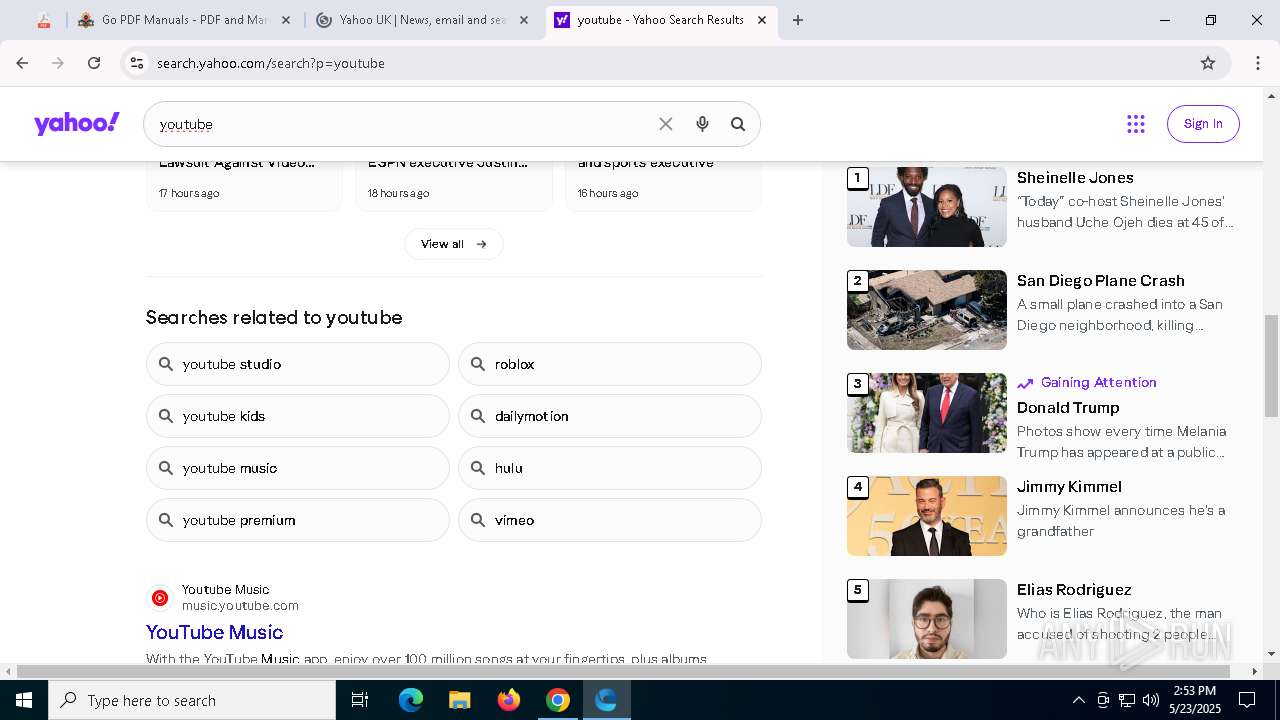This screenshot has height=720, width=1280.
Task: Open Donald Trump trending story
Action: [1068, 408]
